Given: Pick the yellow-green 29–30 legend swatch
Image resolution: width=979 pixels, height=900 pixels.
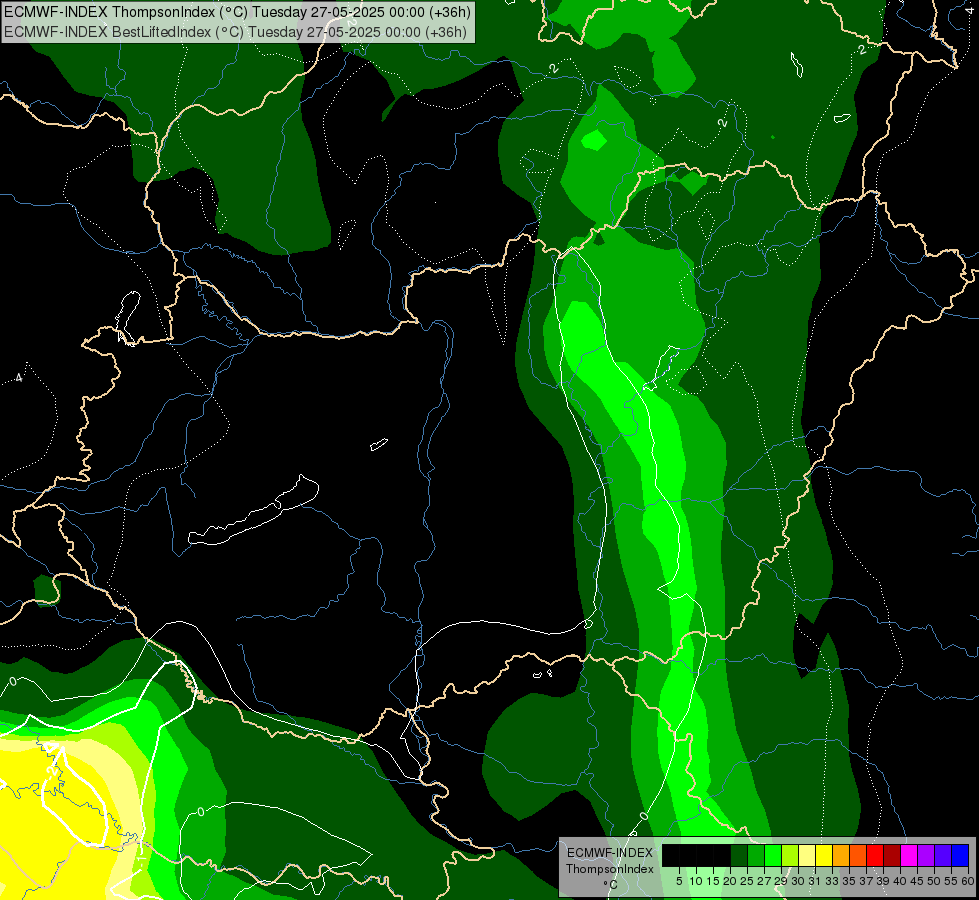Looking at the screenshot, I should coord(790,855).
